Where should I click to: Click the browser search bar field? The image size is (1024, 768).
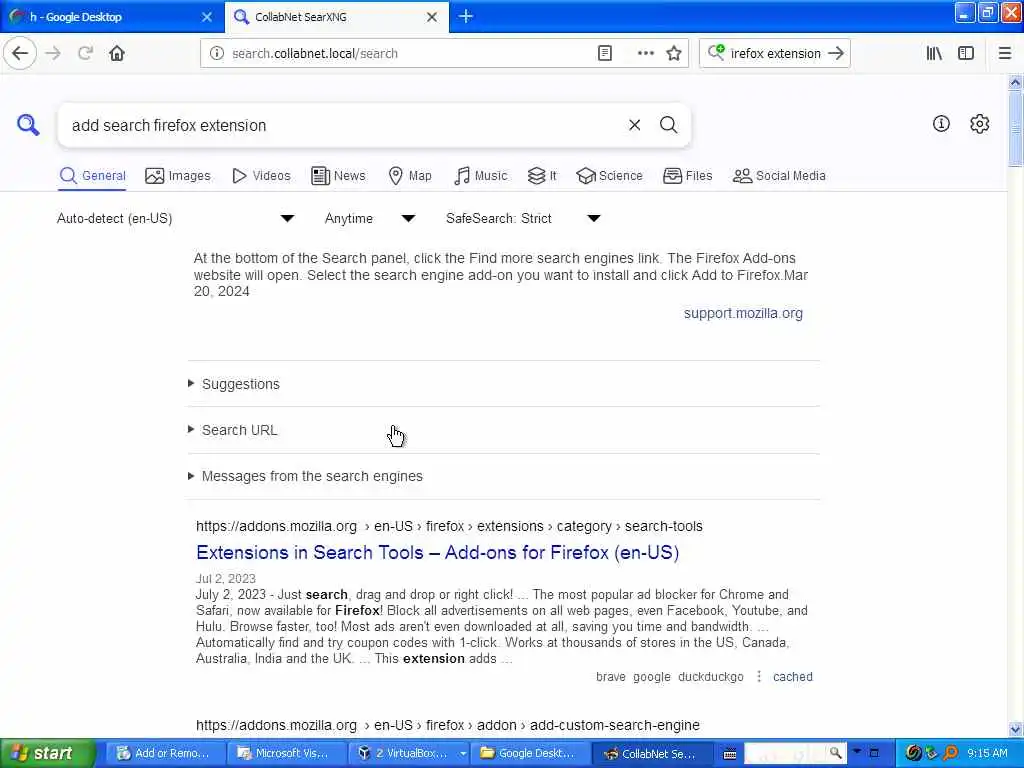coord(775,54)
